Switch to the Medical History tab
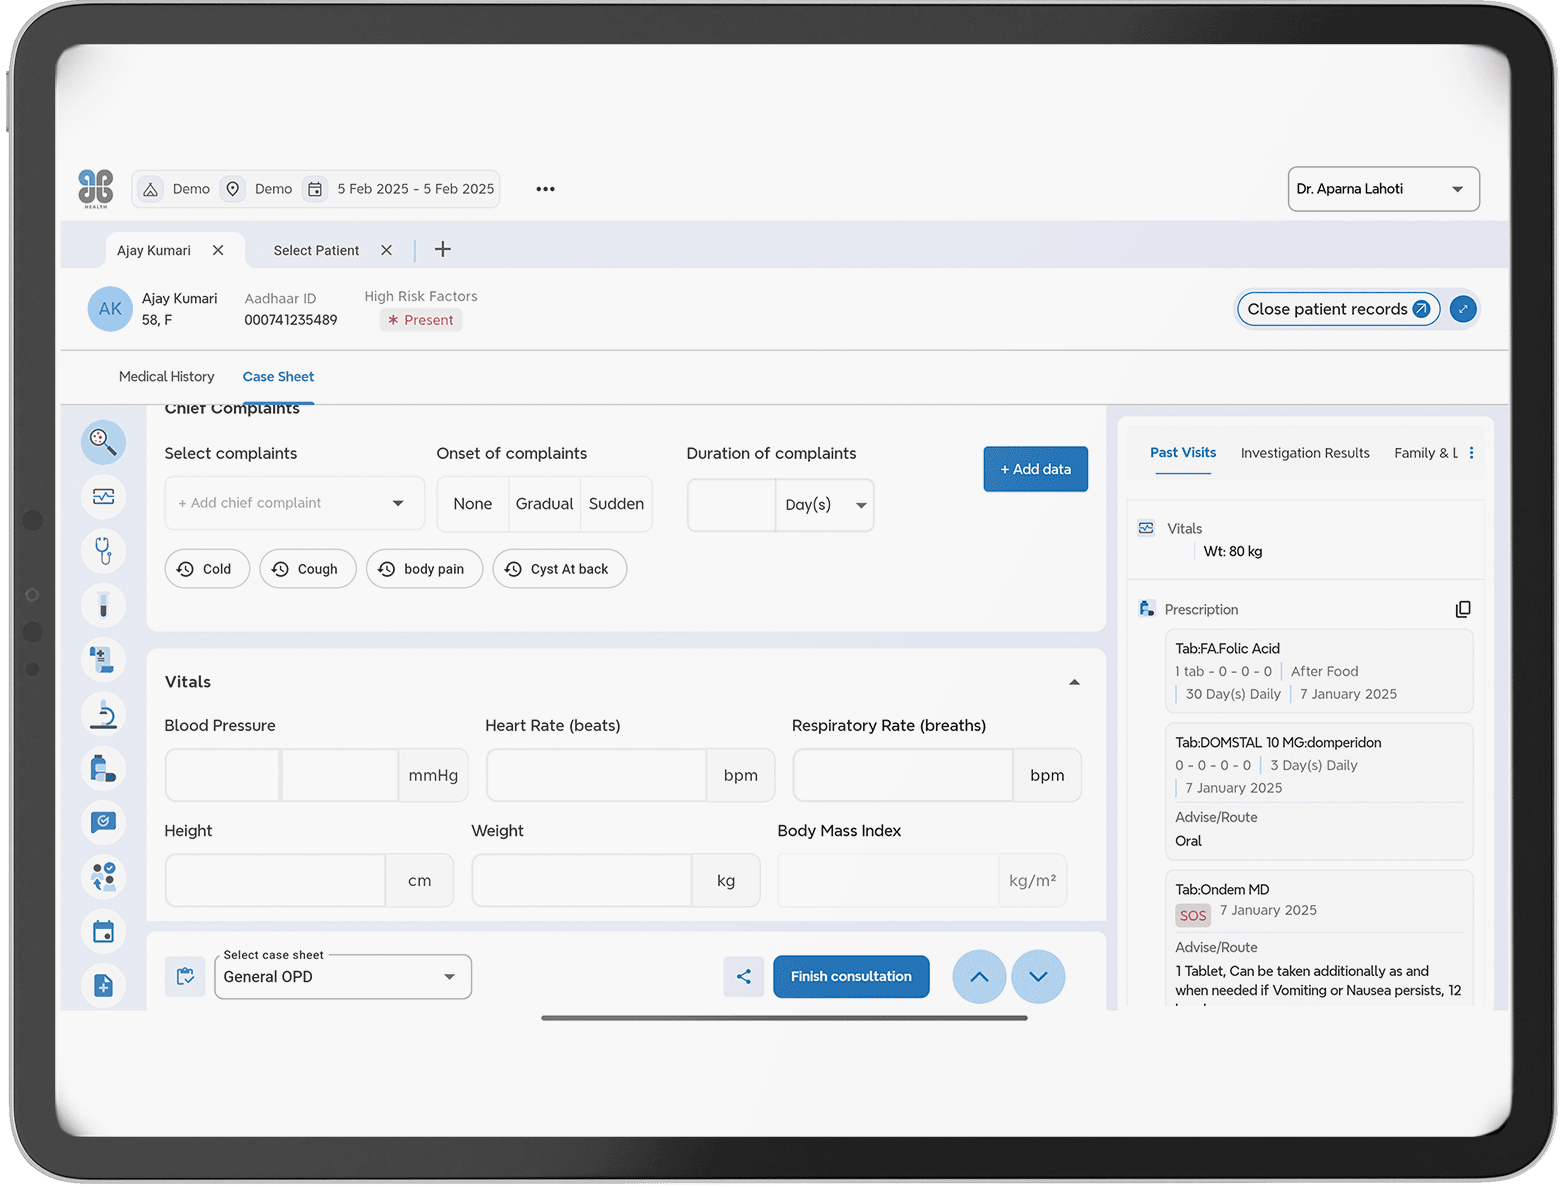This screenshot has width=1567, height=1187. pos(166,377)
